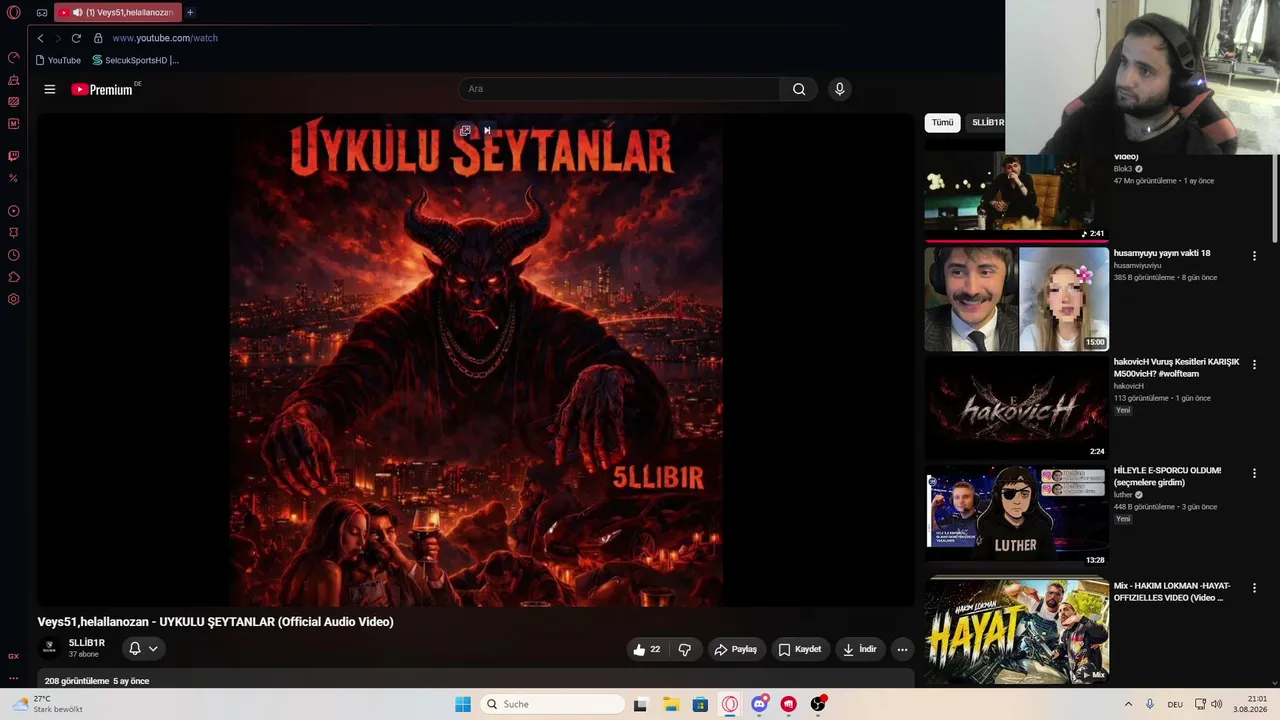Open Discord from the taskbar
Viewport: 1280px width, 720px height.
pos(760,704)
